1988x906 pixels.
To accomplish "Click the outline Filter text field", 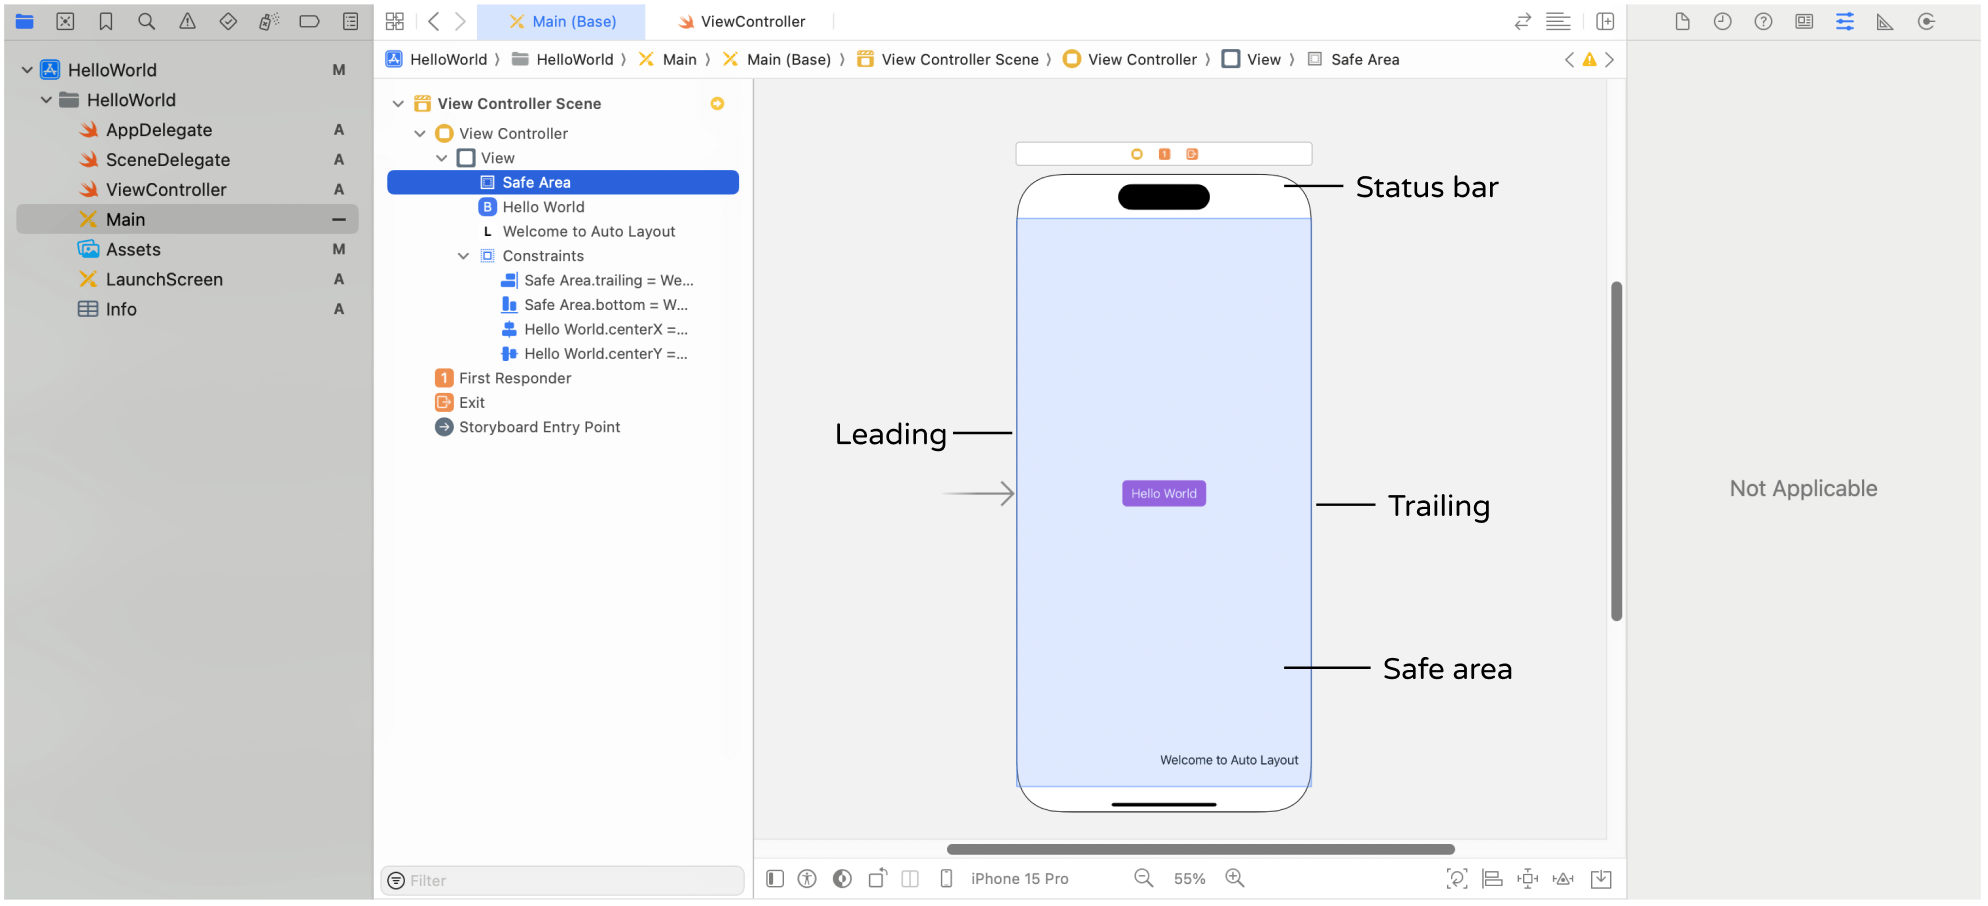I will (x=570, y=881).
